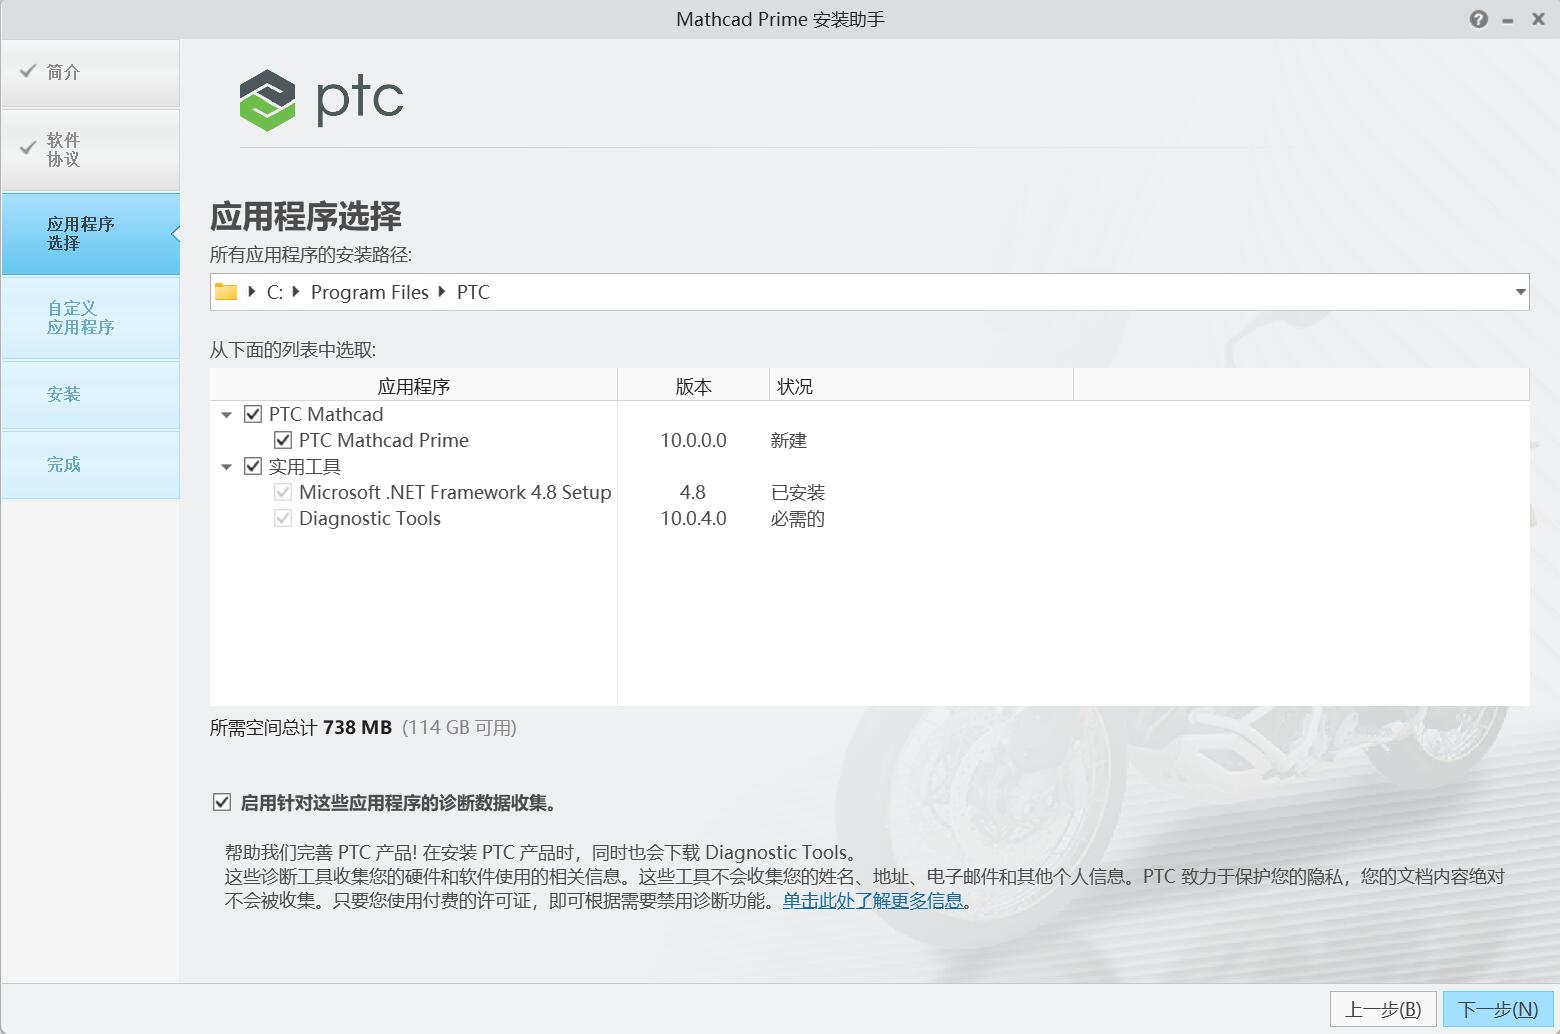Uncheck the 实用工具 group checkbox
The image size is (1560, 1034).
(252, 465)
